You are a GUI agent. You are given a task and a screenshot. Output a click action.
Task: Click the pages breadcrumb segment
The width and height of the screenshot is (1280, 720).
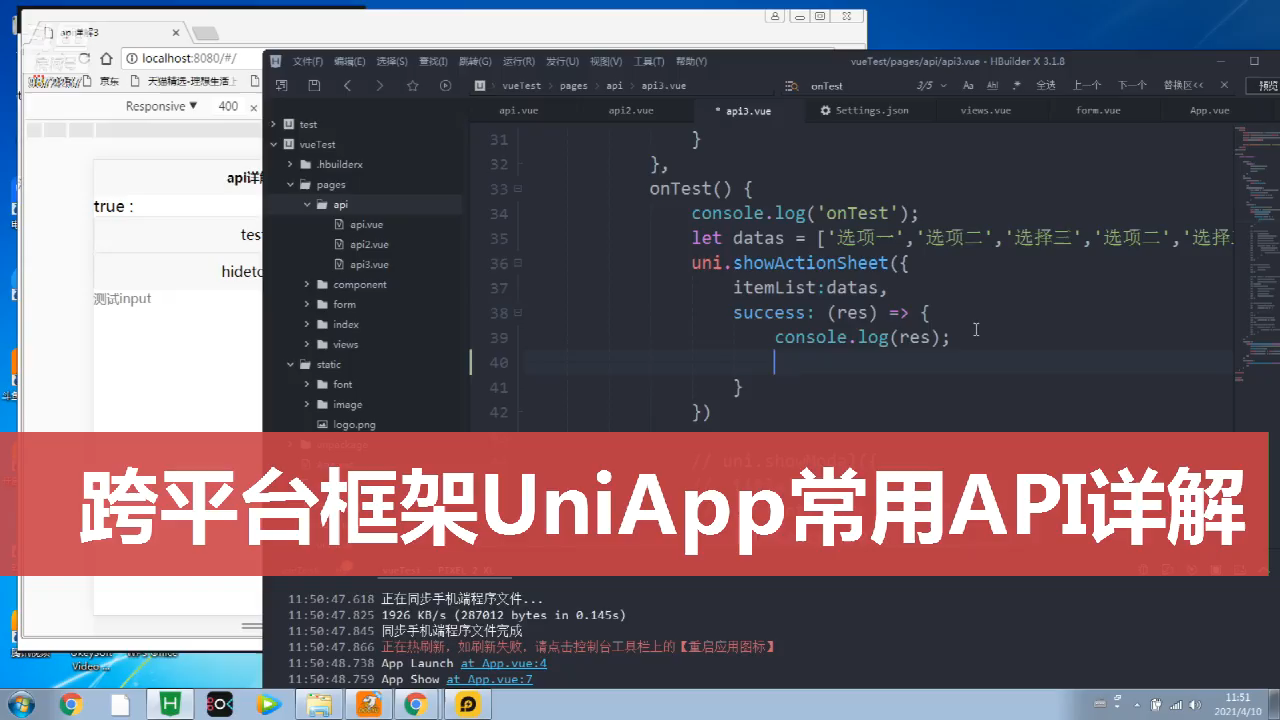(x=573, y=86)
